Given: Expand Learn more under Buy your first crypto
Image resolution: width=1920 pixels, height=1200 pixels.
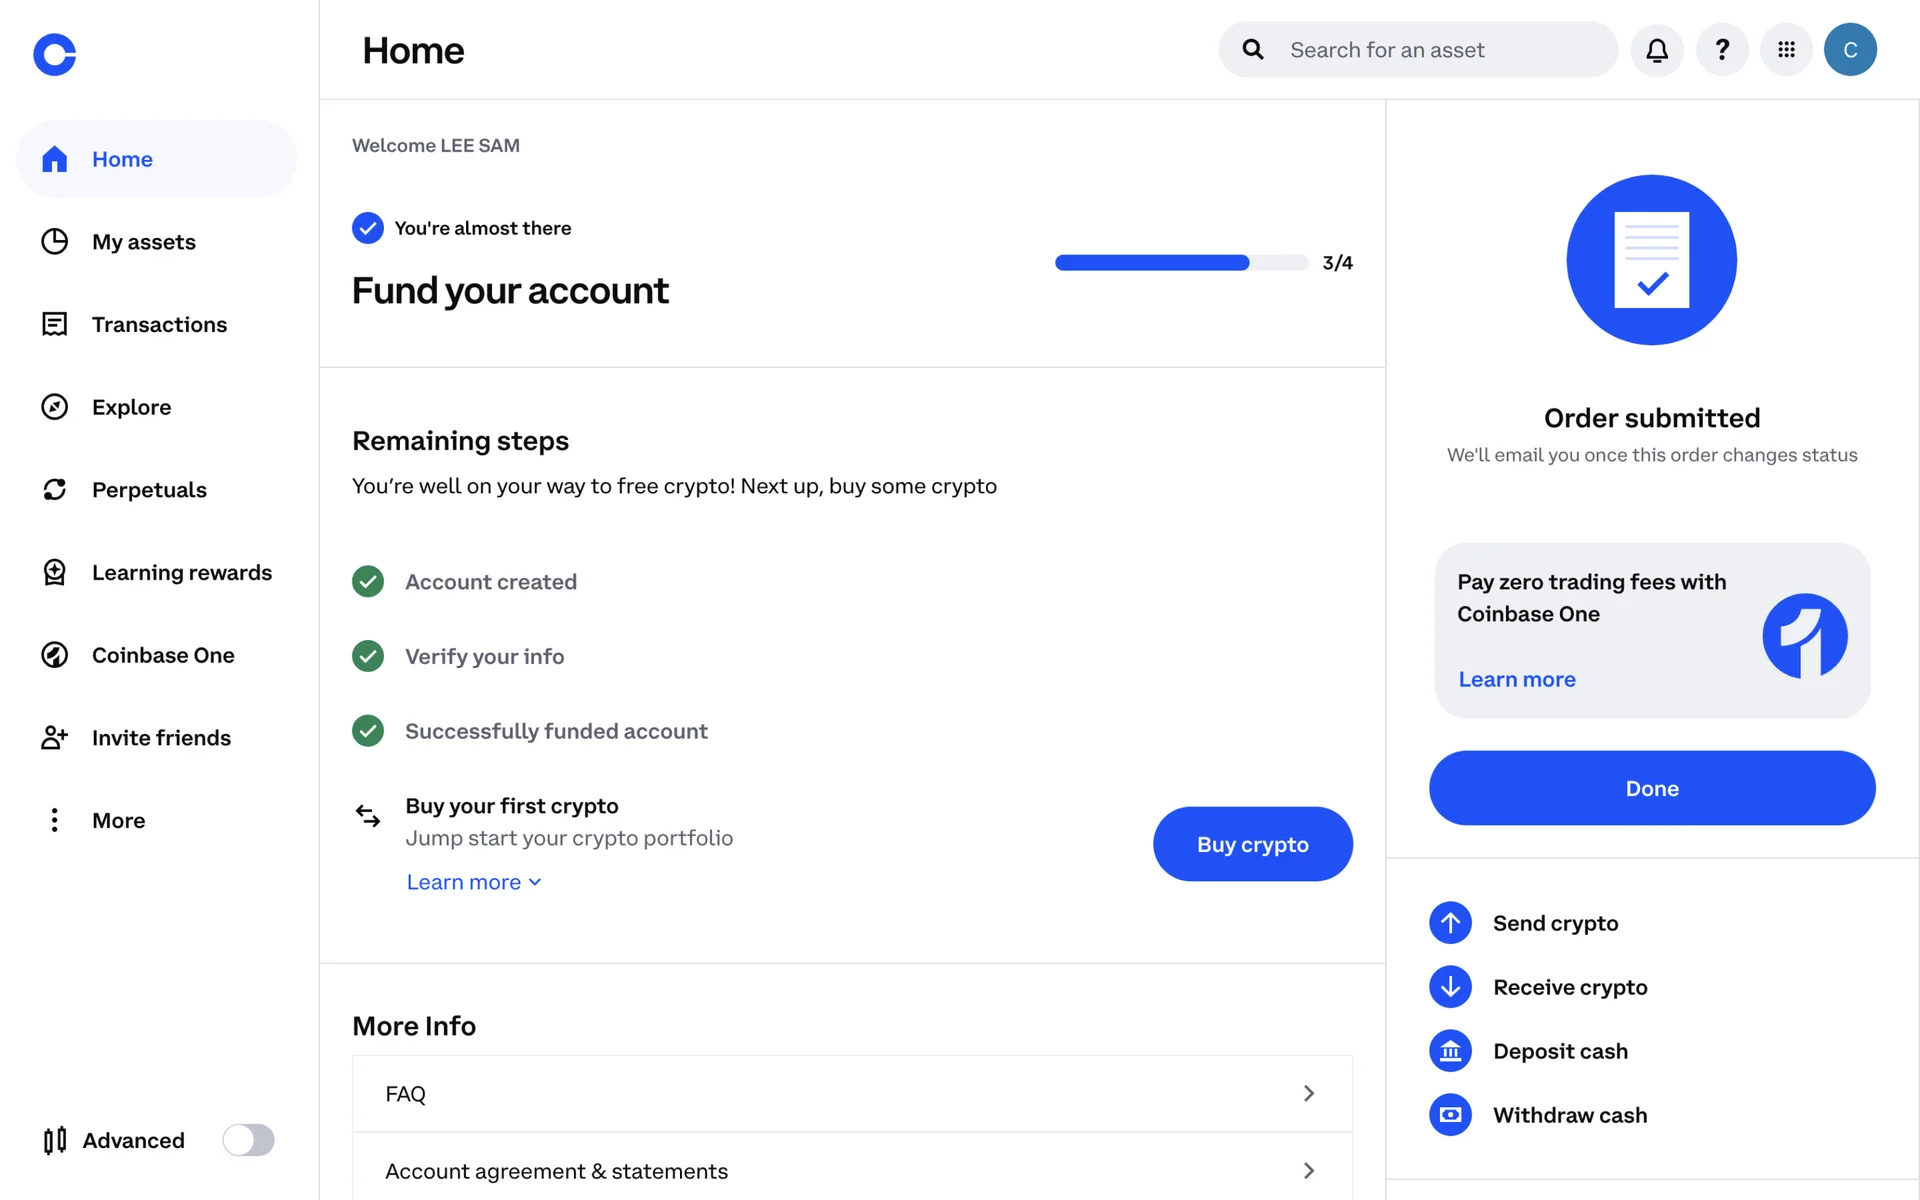Looking at the screenshot, I should [473, 882].
